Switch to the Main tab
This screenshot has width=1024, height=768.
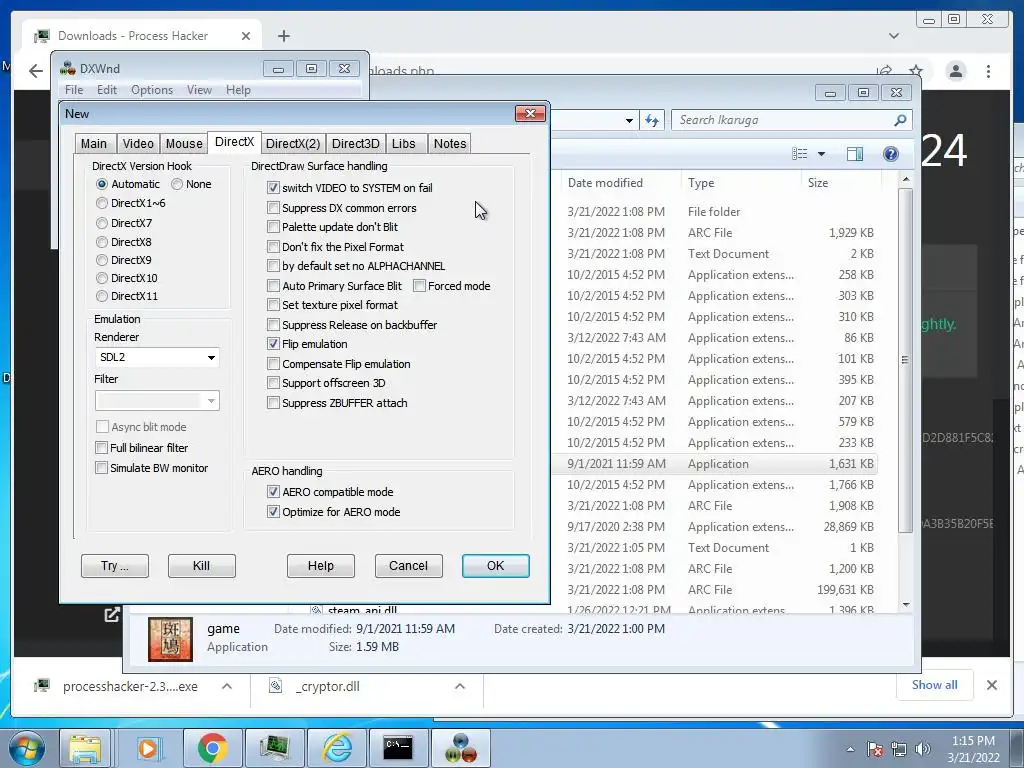point(94,144)
